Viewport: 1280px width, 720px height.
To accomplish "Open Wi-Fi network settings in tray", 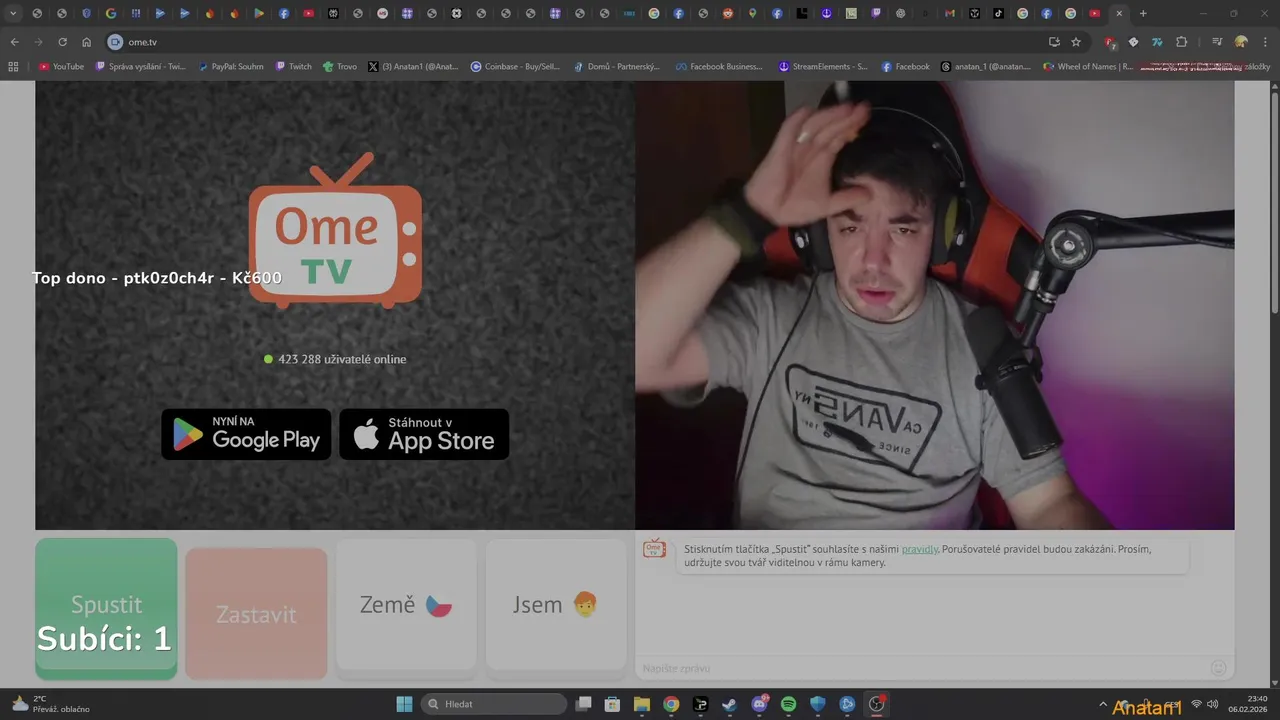I will point(1196,704).
